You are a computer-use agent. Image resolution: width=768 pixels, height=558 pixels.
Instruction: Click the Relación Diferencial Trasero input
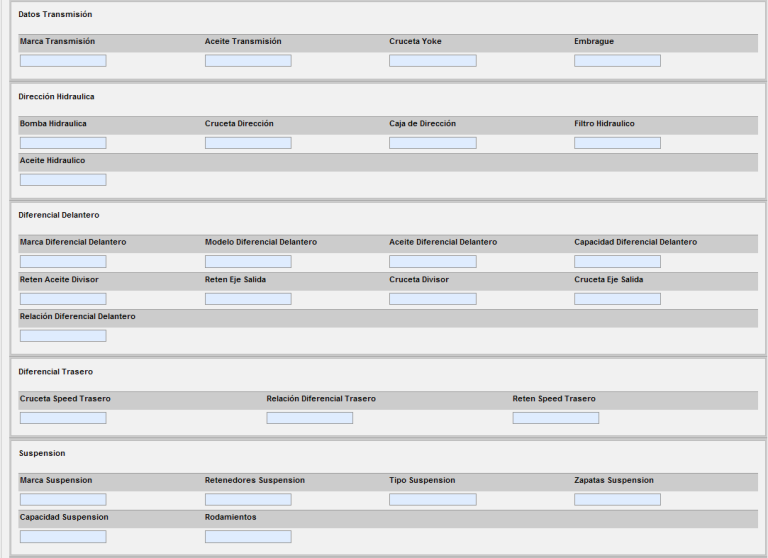pyautogui.click(x=309, y=418)
